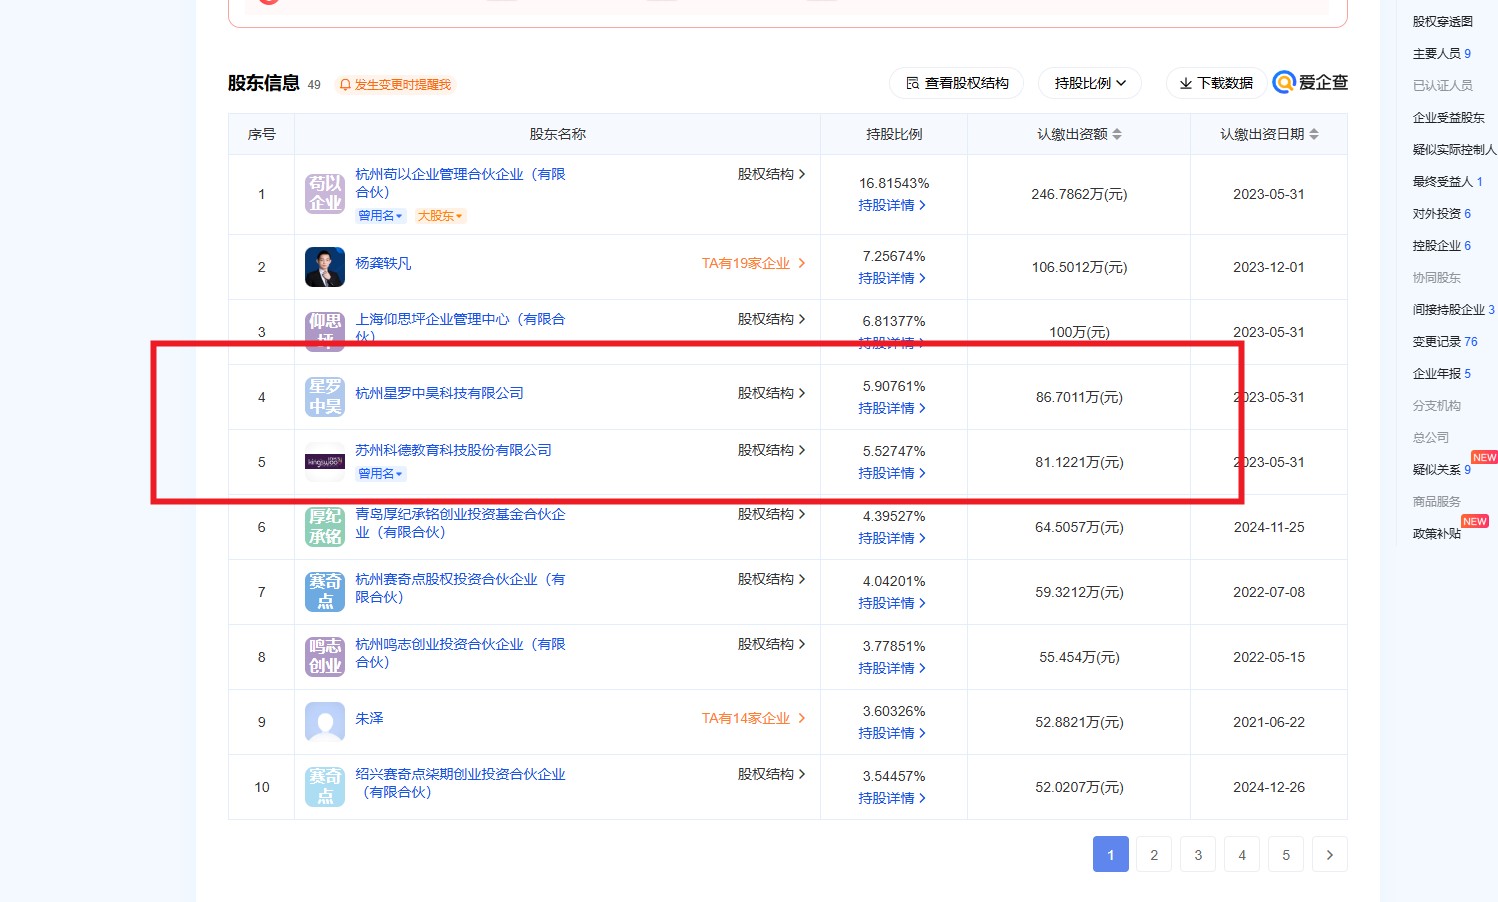Image resolution: width=1498 pixels, height=902 pixels.
Task: Jump to 疑似关系 in side navigation
Action: (x=1441, y=470)
